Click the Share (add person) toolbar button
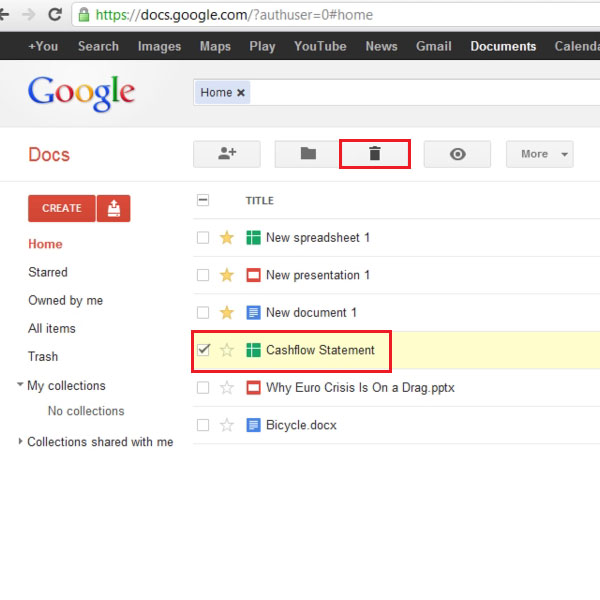The width and height of the screenshot is (600, 600). coord(227,154)
